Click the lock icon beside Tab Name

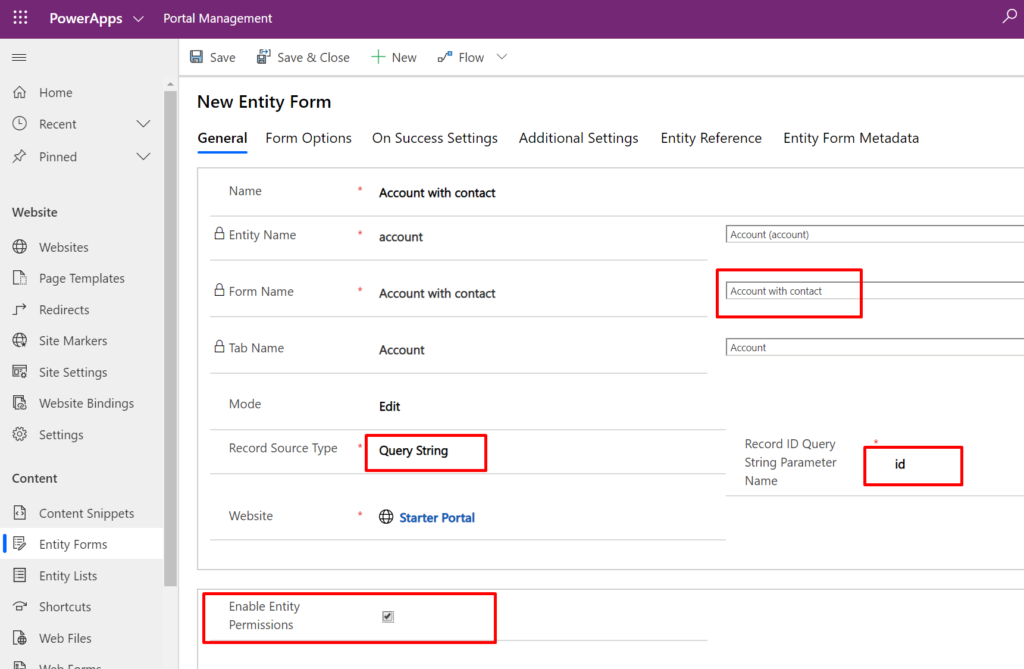219,346
